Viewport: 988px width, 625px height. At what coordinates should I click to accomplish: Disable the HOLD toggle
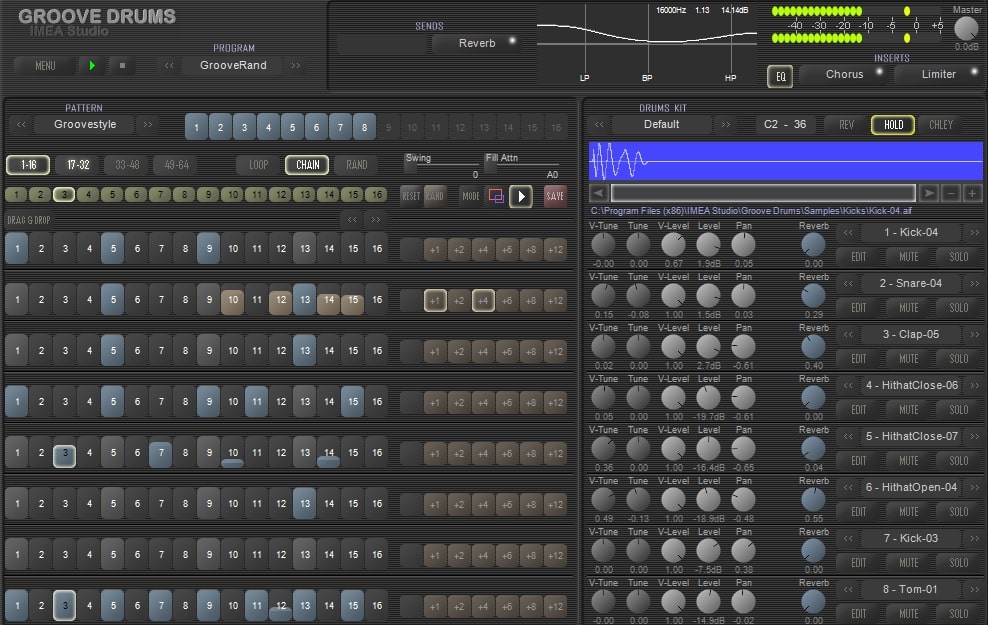pos(892,125)
